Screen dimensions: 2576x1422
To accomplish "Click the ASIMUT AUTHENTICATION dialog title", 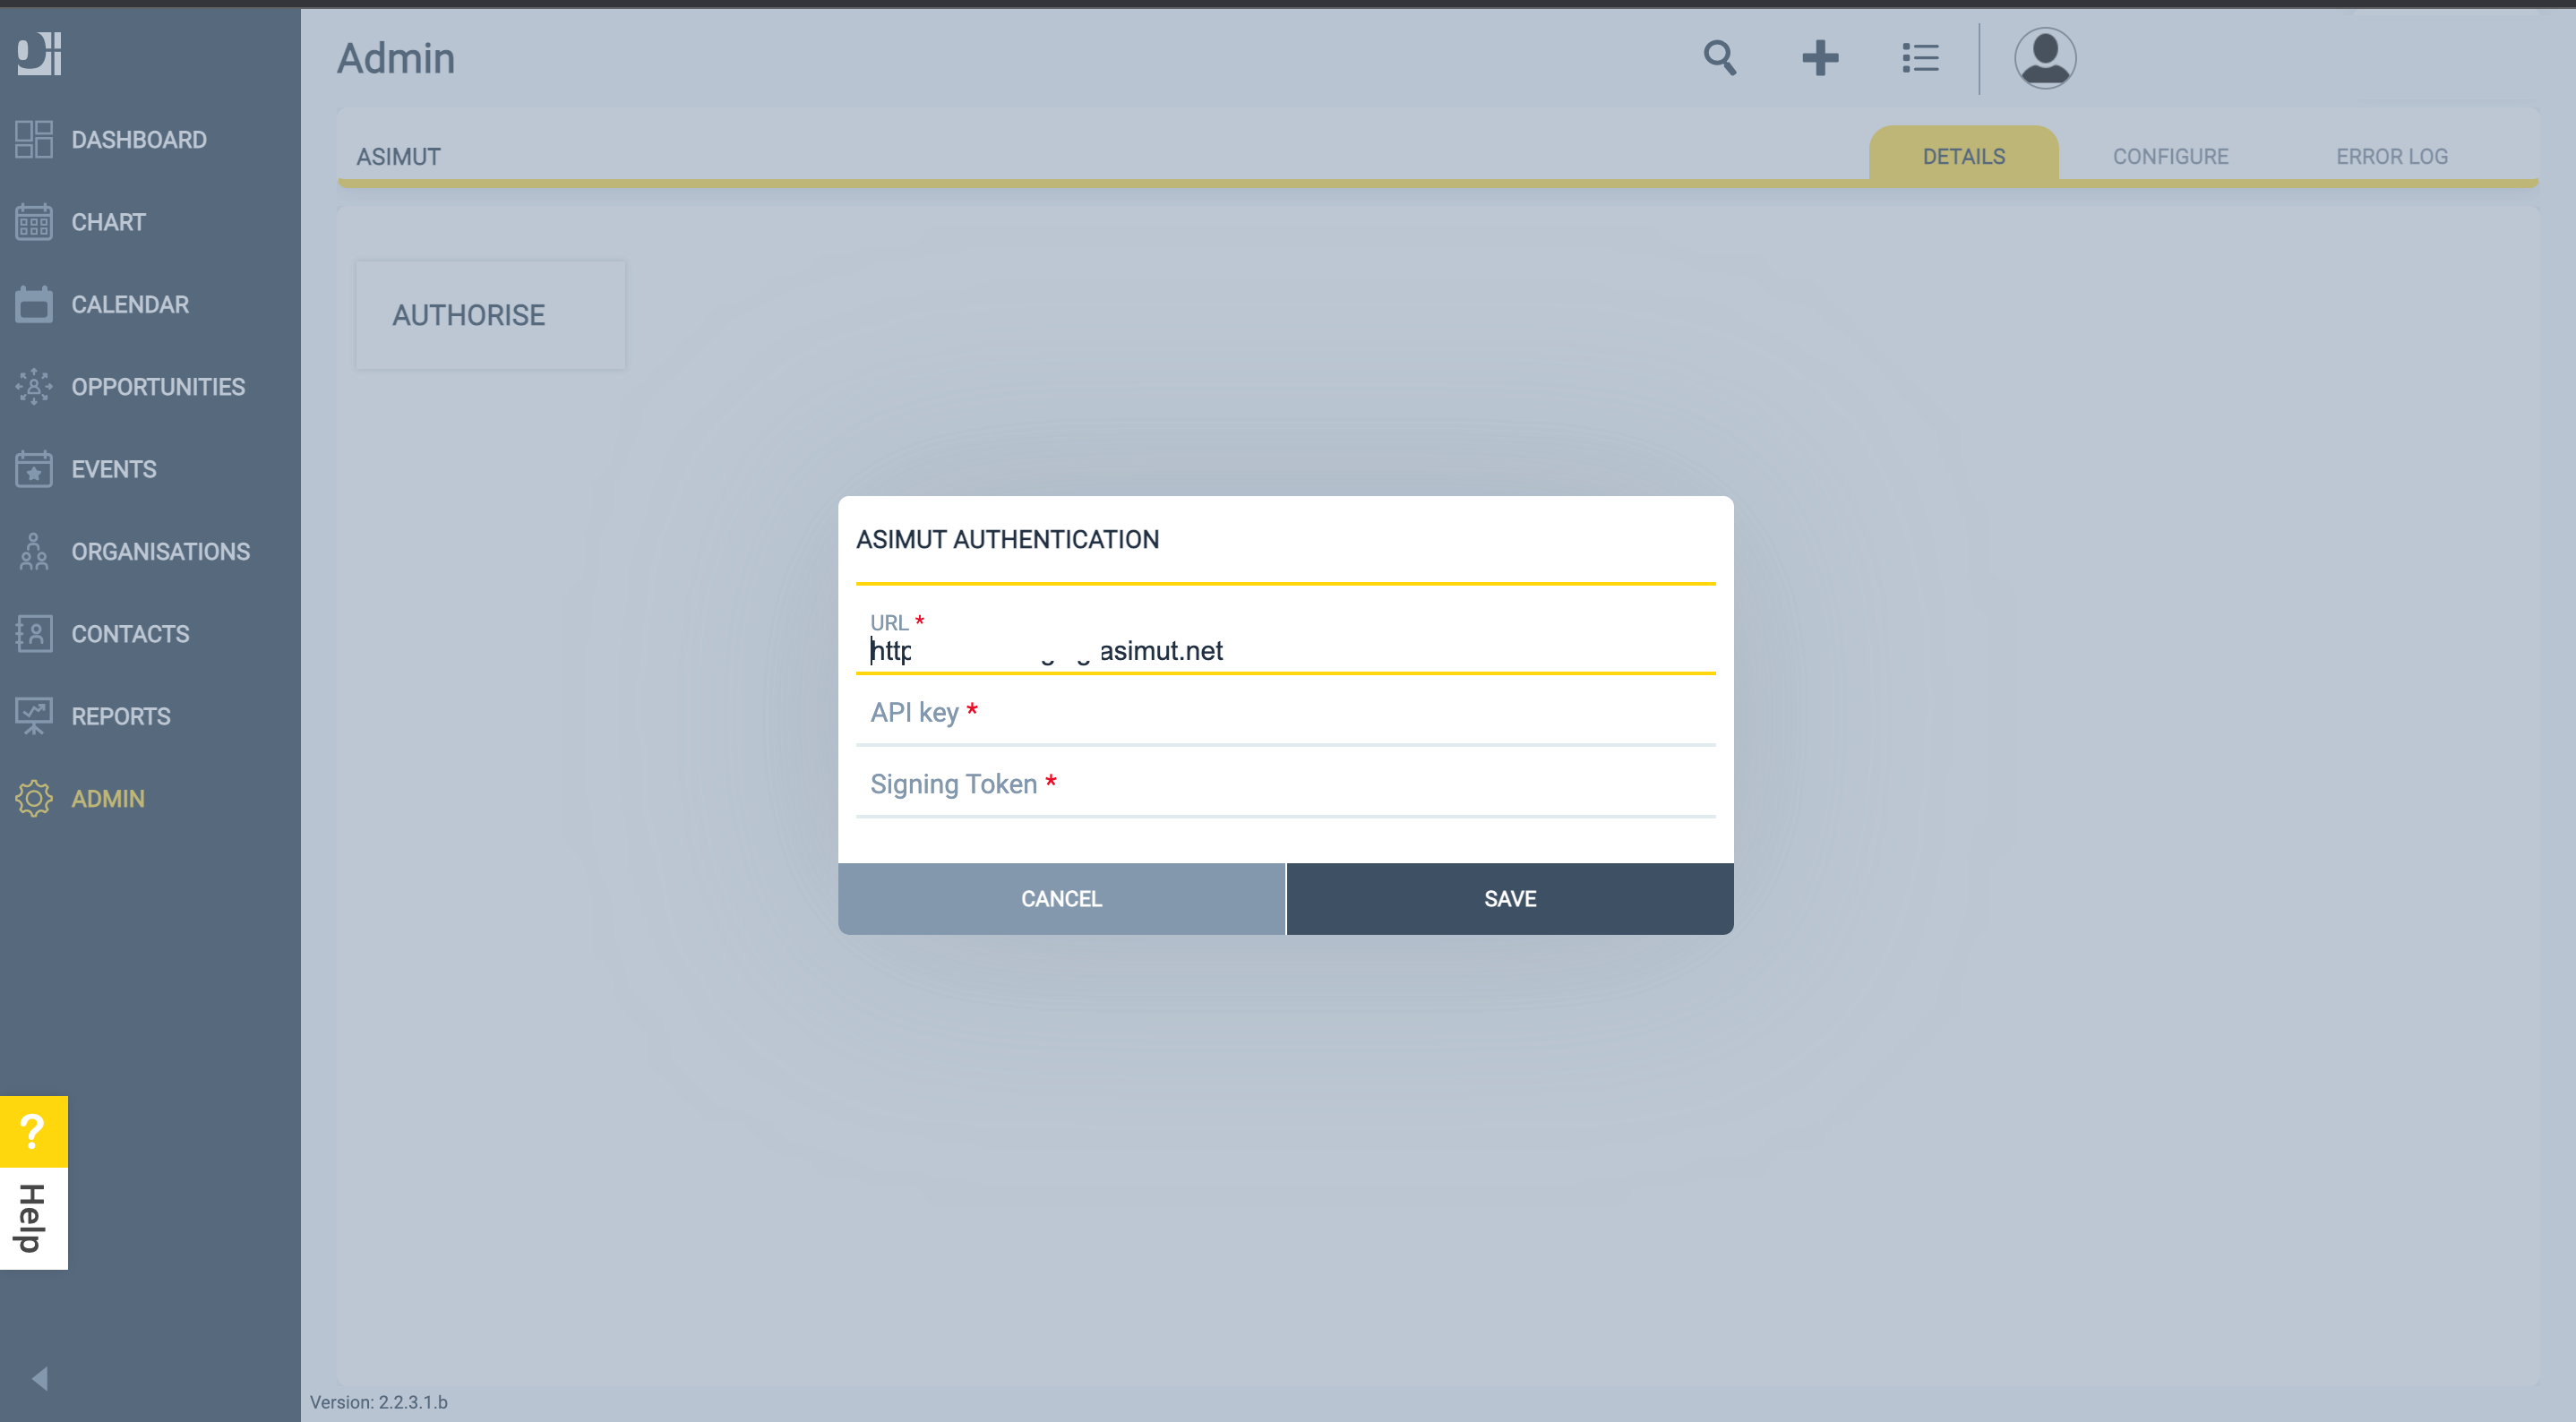I will pyautogui.click(x=1008, y=539).
